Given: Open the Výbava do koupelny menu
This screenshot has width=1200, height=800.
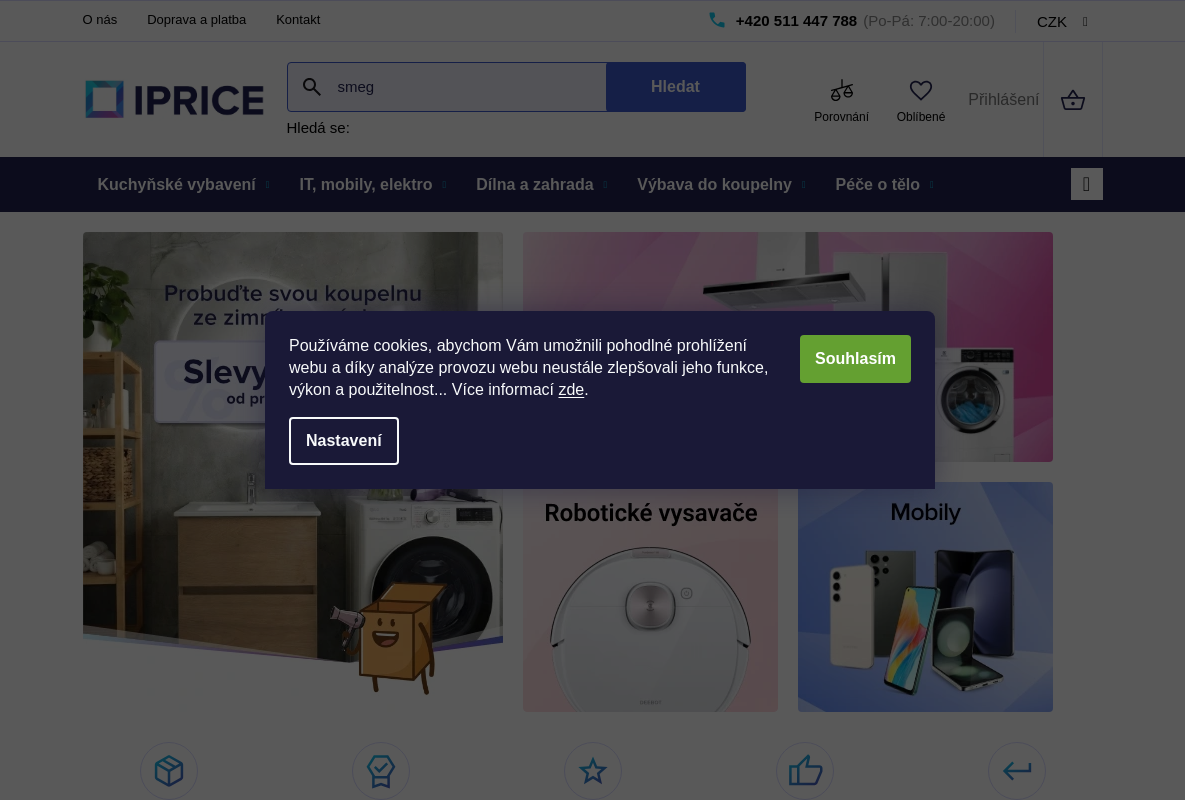Looking at the screenshot, I should coord(714,184).
